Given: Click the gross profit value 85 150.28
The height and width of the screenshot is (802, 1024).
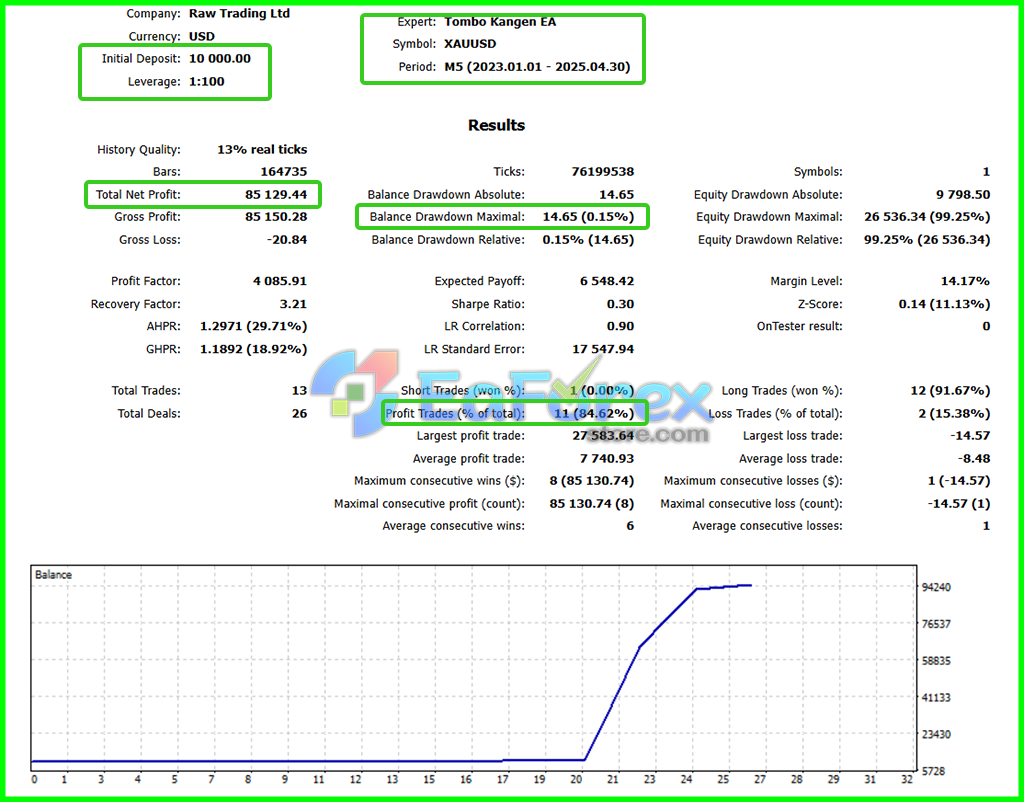Looking at the screenshot, I should click(x=276, y=217).
